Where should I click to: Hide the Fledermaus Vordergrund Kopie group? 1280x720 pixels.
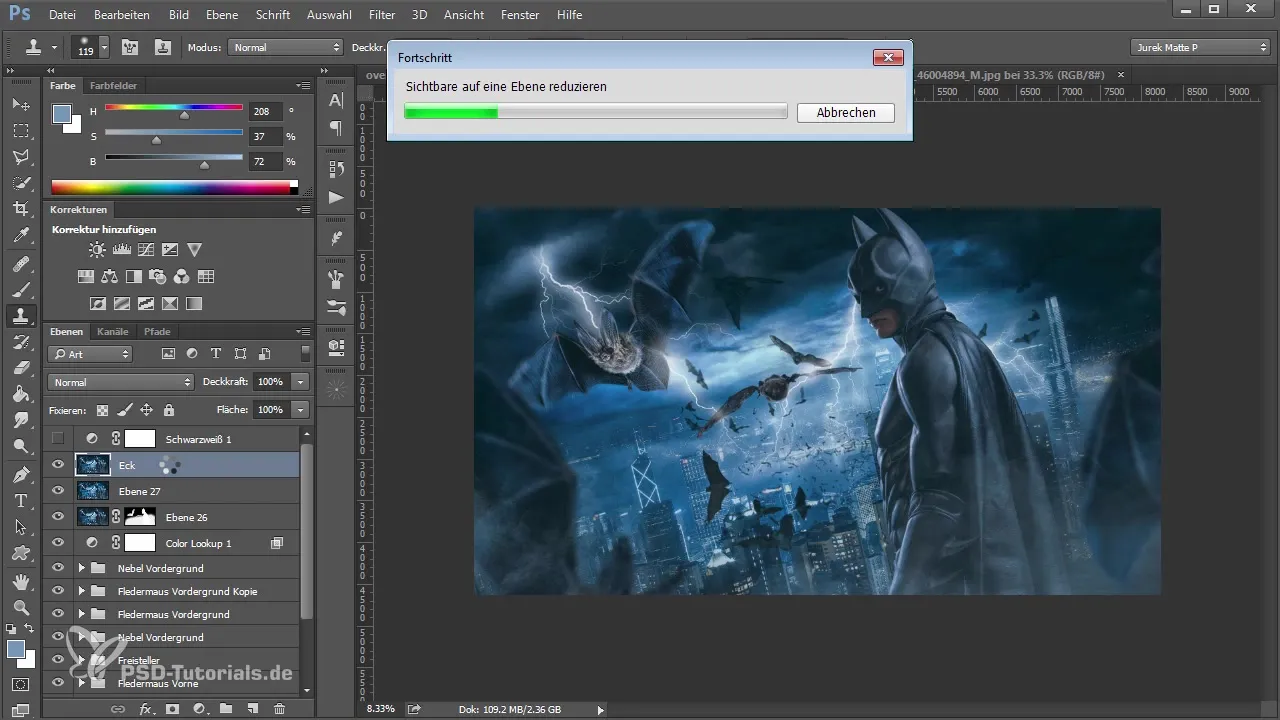click(x=58, y=591)
